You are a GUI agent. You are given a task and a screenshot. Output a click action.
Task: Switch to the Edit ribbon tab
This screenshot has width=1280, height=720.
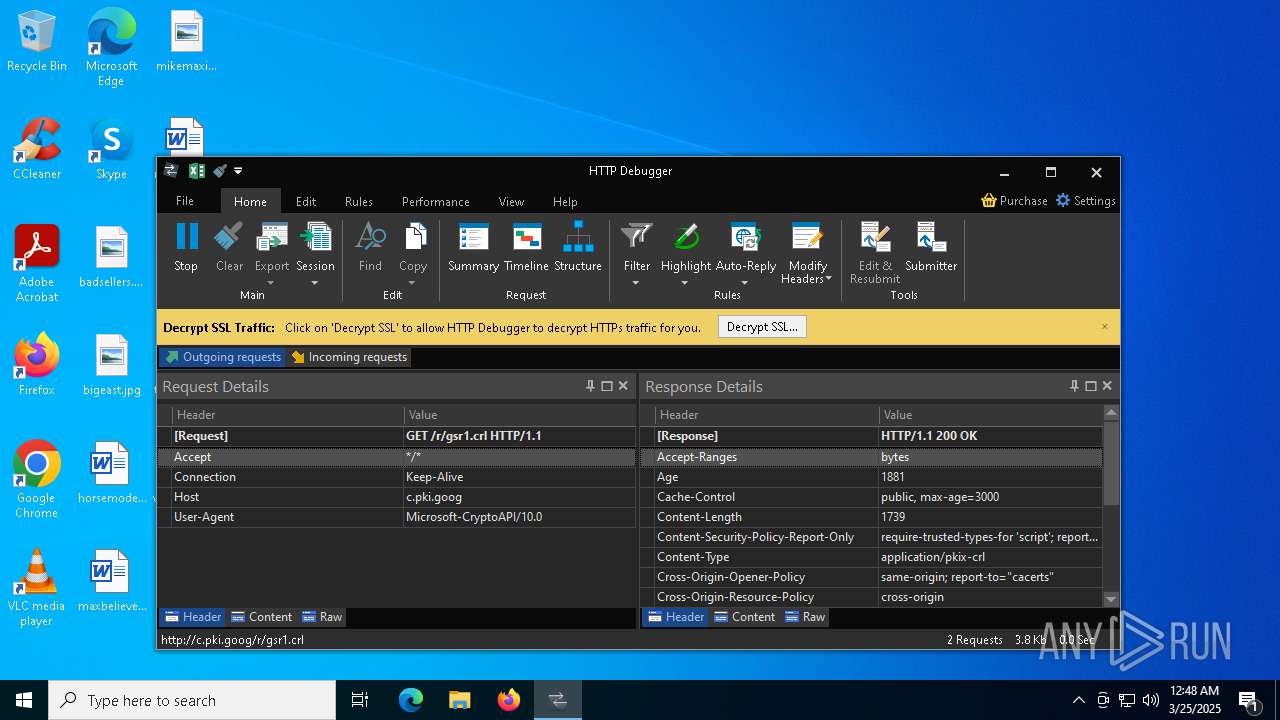tap(306, 201)
